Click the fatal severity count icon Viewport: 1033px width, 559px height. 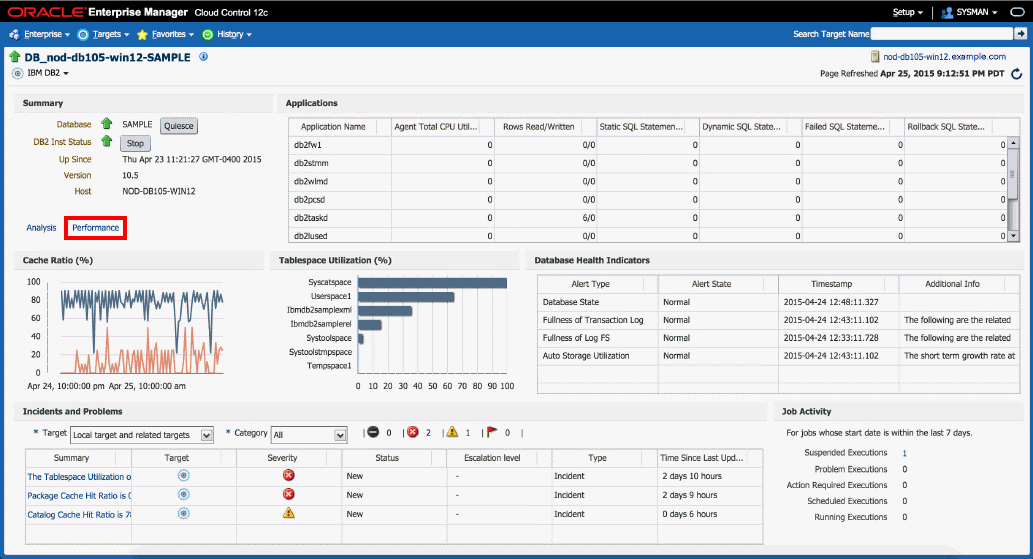pyautogui.click(x=373, y=433)
